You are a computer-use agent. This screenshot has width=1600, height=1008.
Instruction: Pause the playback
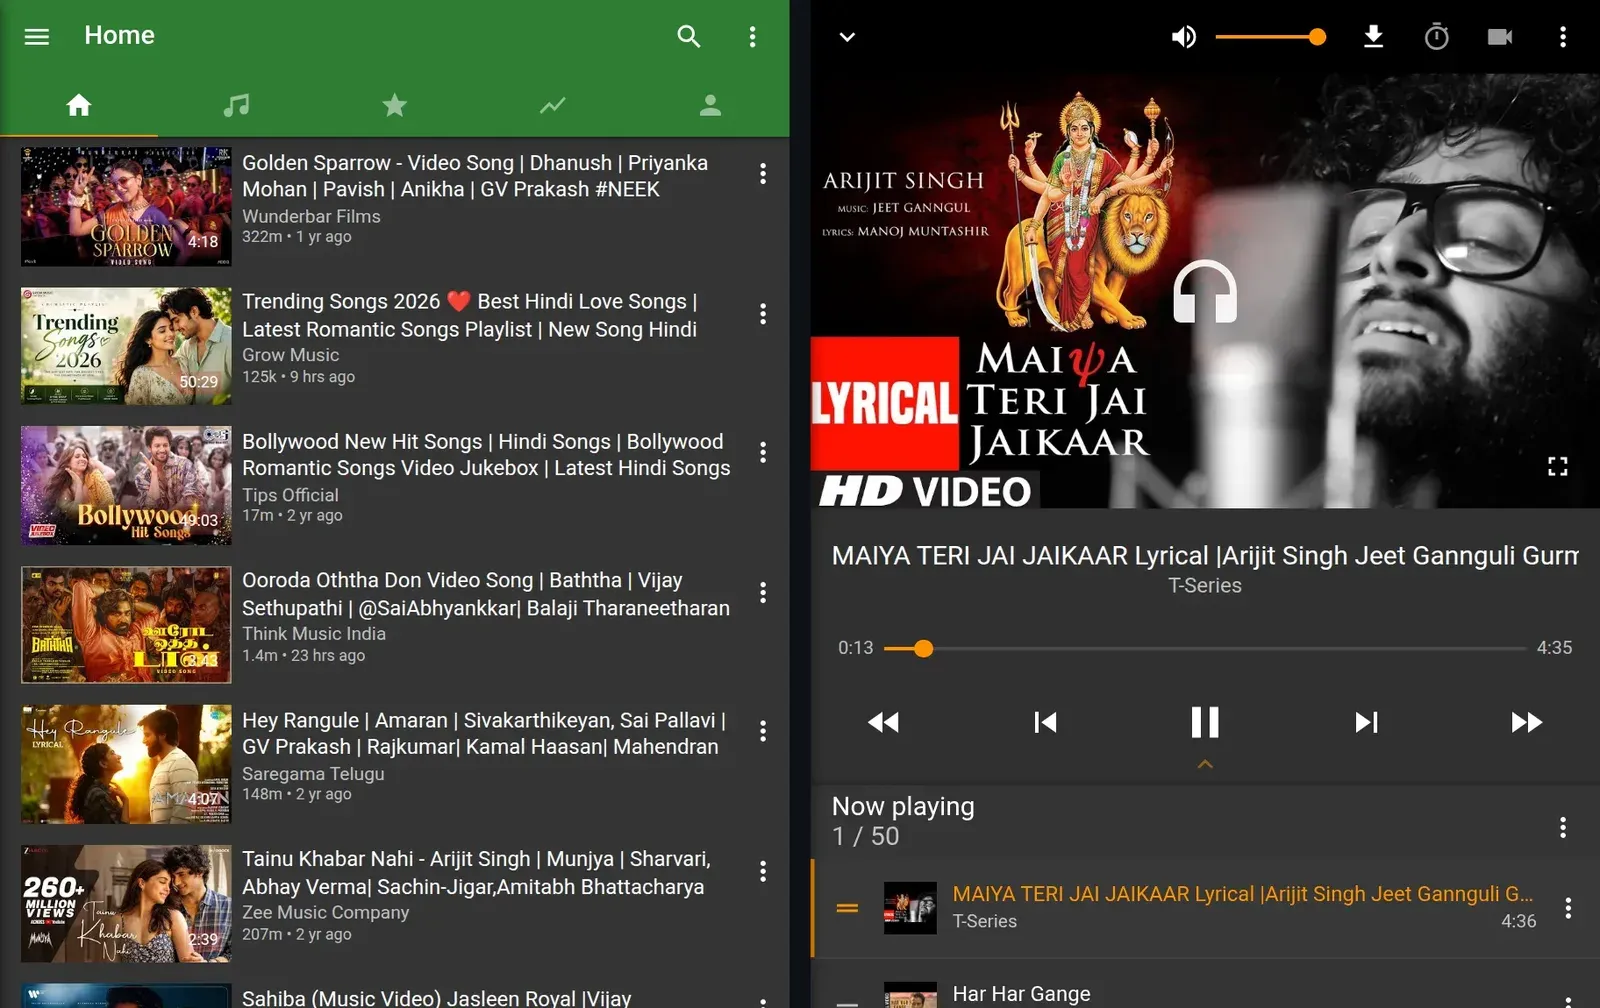coord(1205,722)
